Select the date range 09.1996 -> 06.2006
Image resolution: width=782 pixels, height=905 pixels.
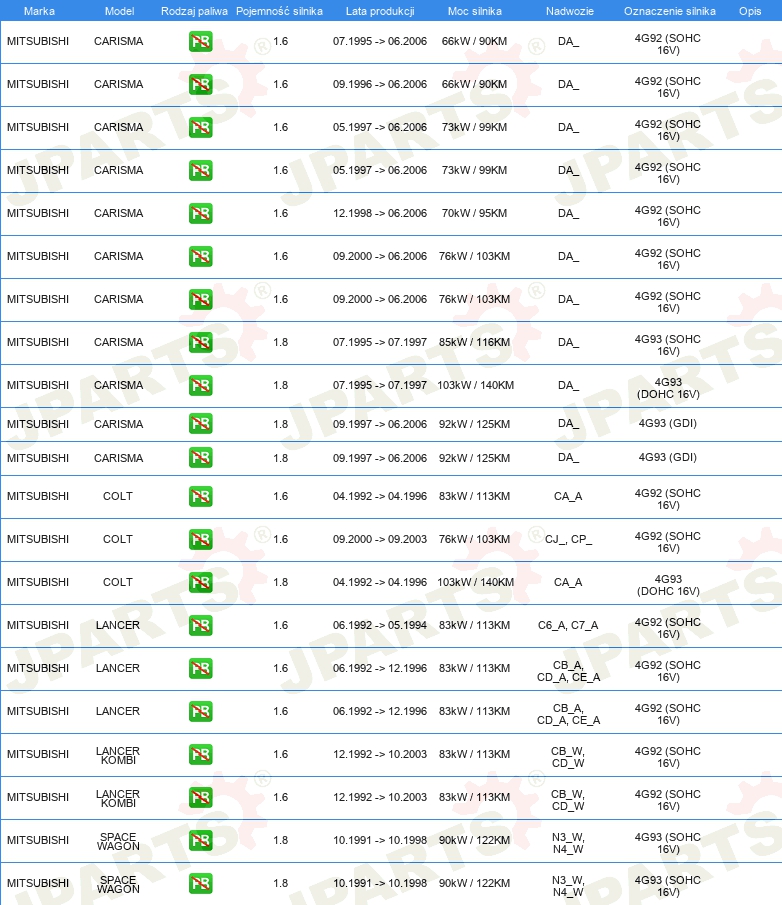pos(380,84)
